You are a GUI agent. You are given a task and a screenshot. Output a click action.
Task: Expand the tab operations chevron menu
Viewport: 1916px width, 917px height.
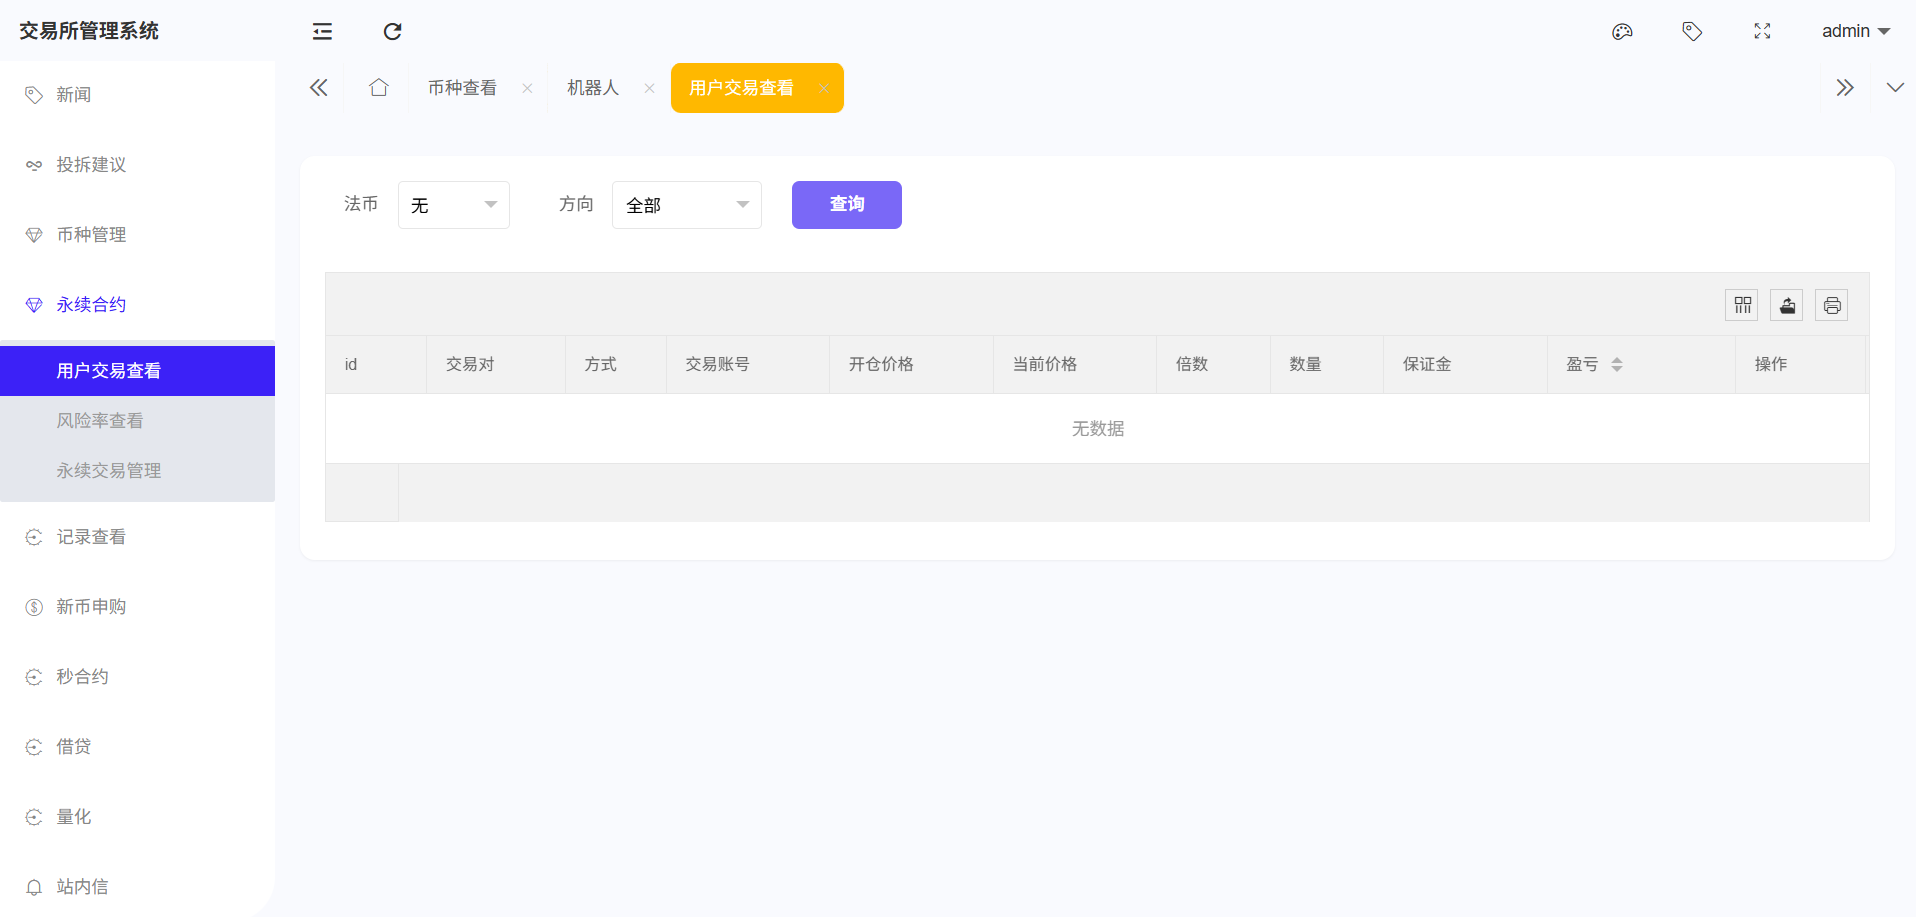[1895, 88]
